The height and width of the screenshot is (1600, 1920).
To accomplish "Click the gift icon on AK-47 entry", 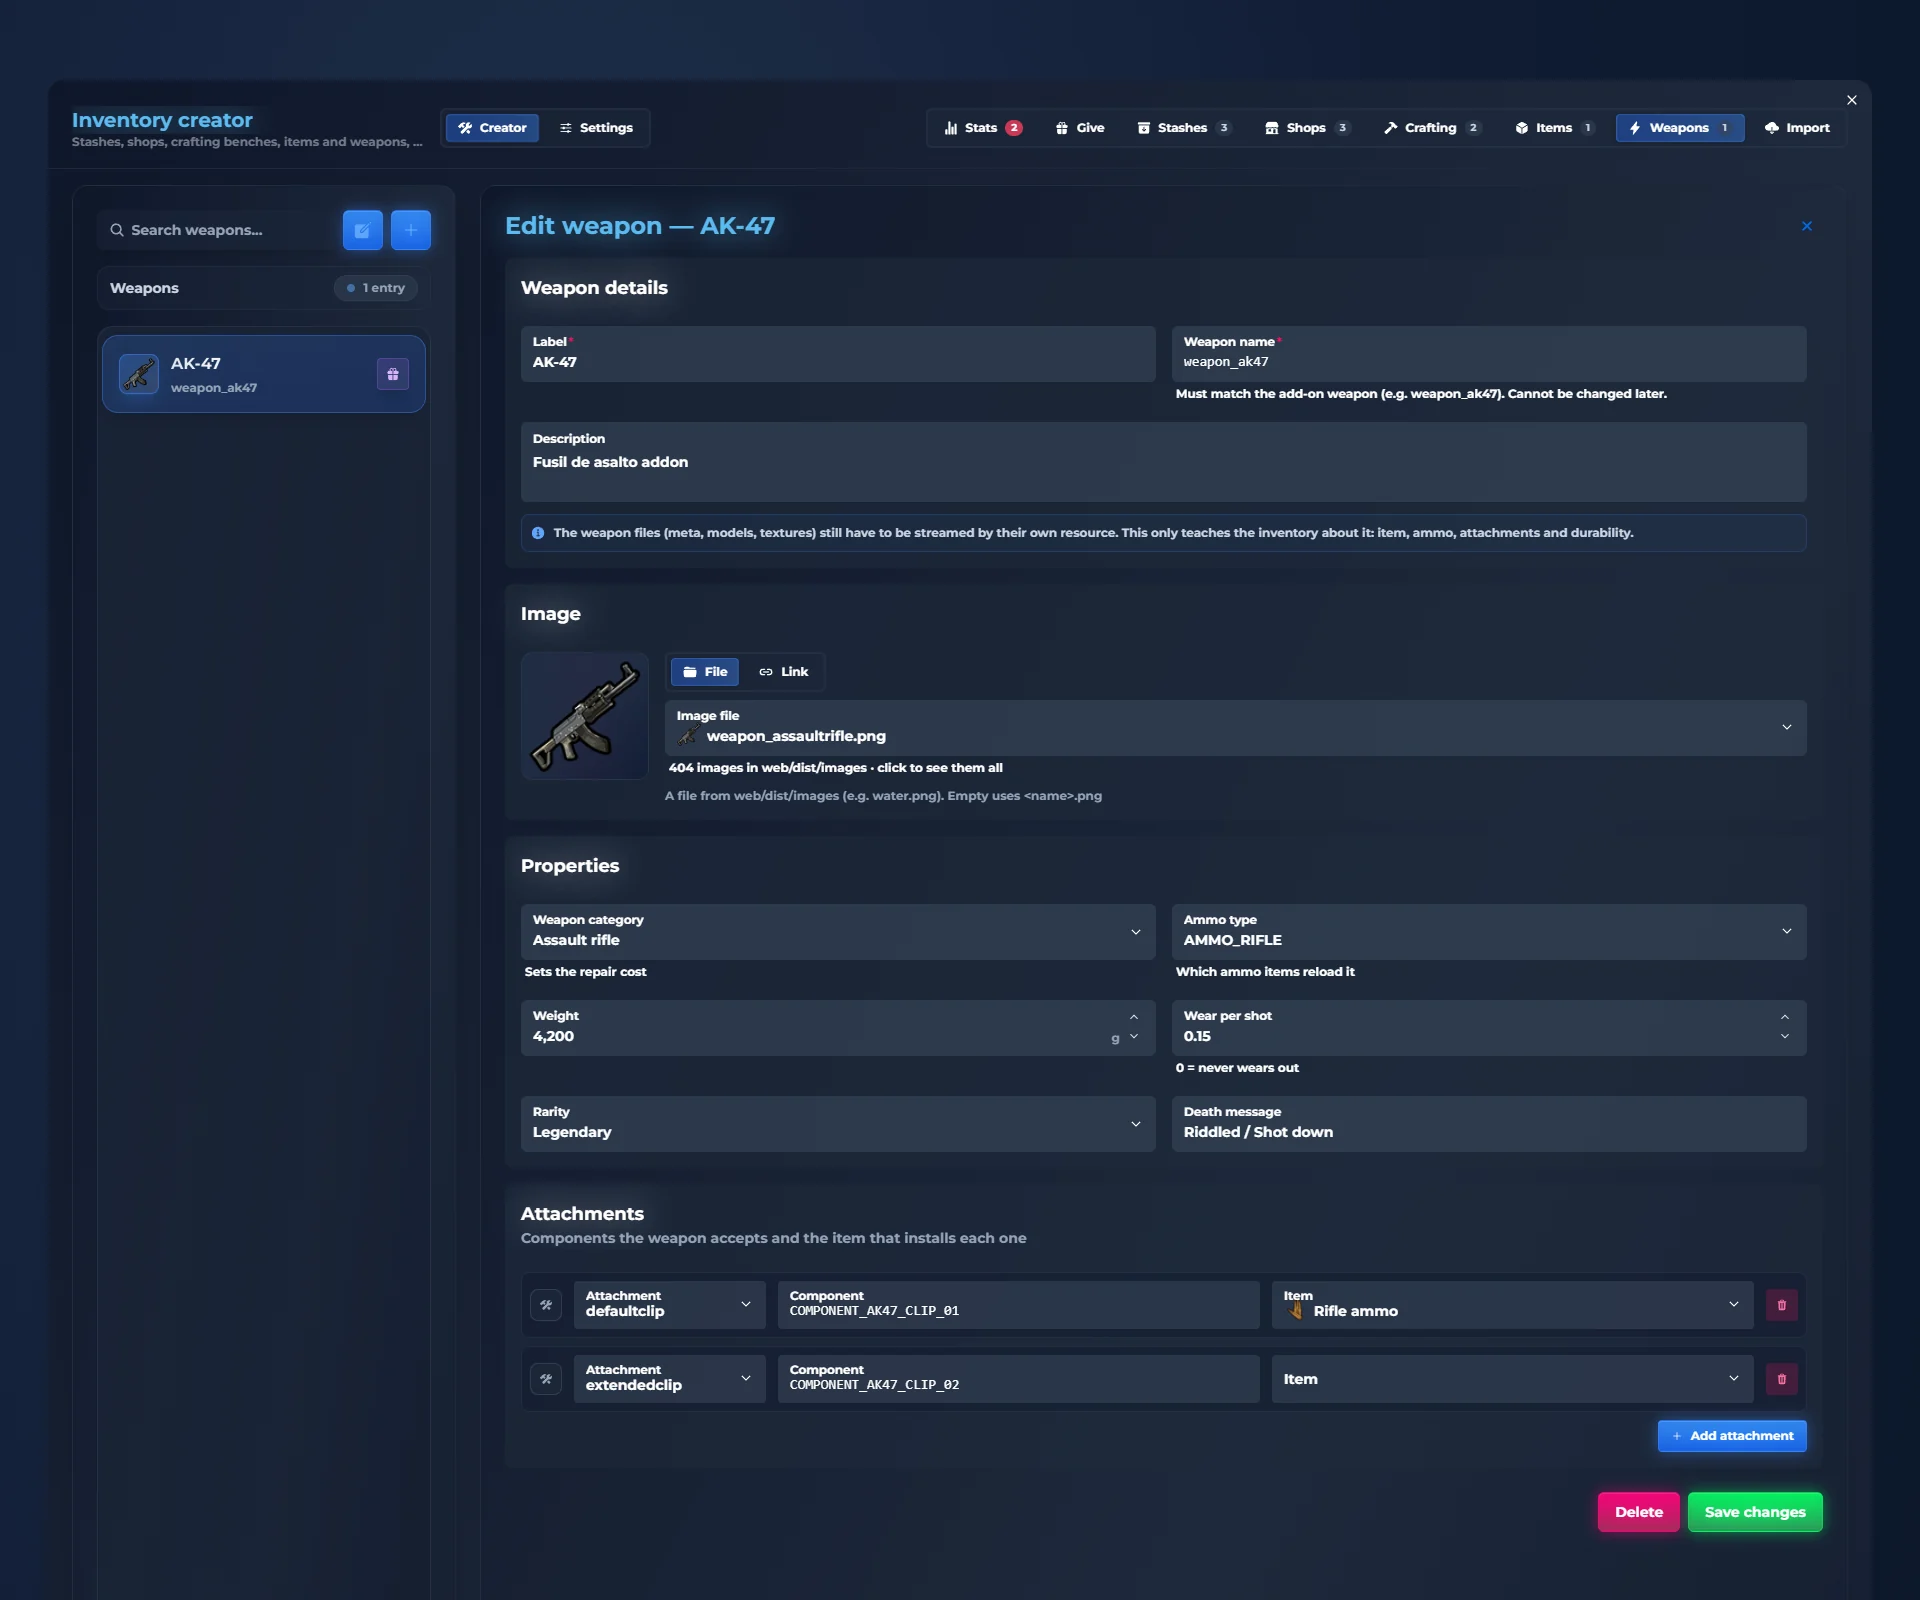I will click(393, 374).
